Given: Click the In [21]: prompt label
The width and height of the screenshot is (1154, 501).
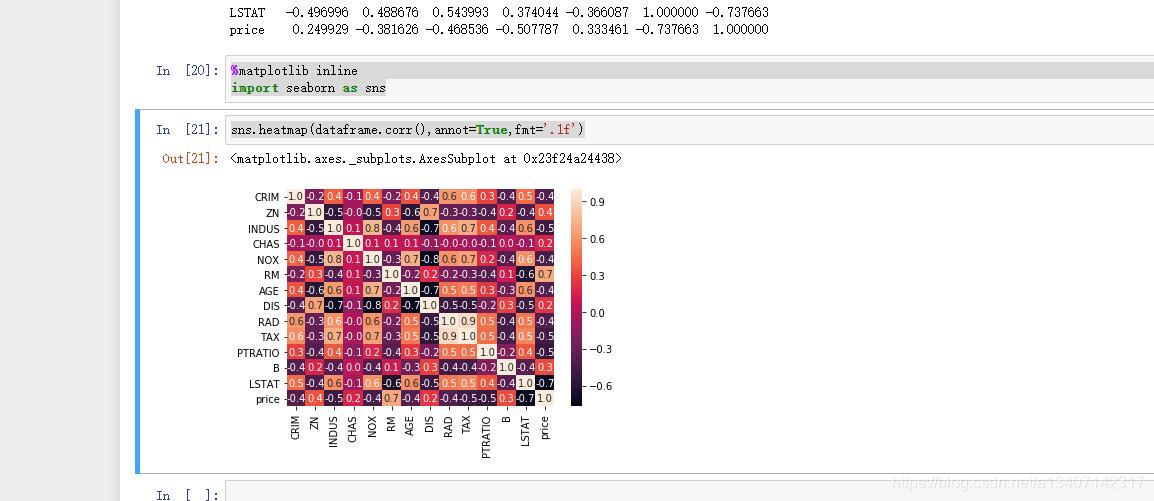Looking at the screenshot, I should pos(187,129).
